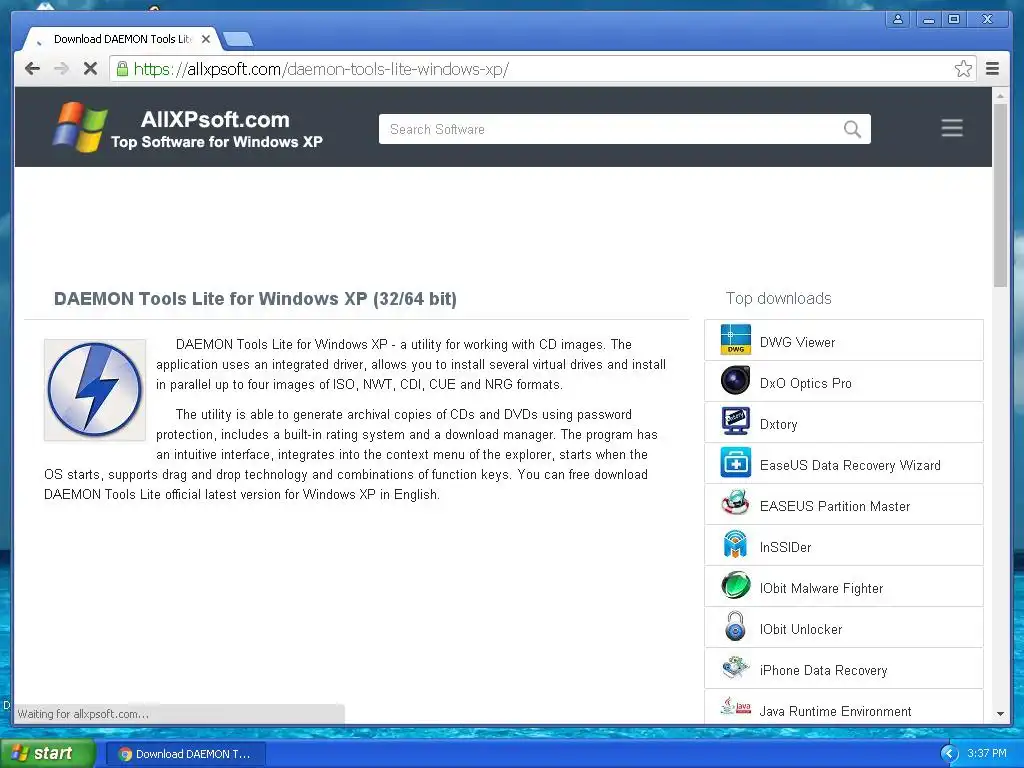Open the InSSIDer link
Screen dimensions: 1024x768
point(785,547)
